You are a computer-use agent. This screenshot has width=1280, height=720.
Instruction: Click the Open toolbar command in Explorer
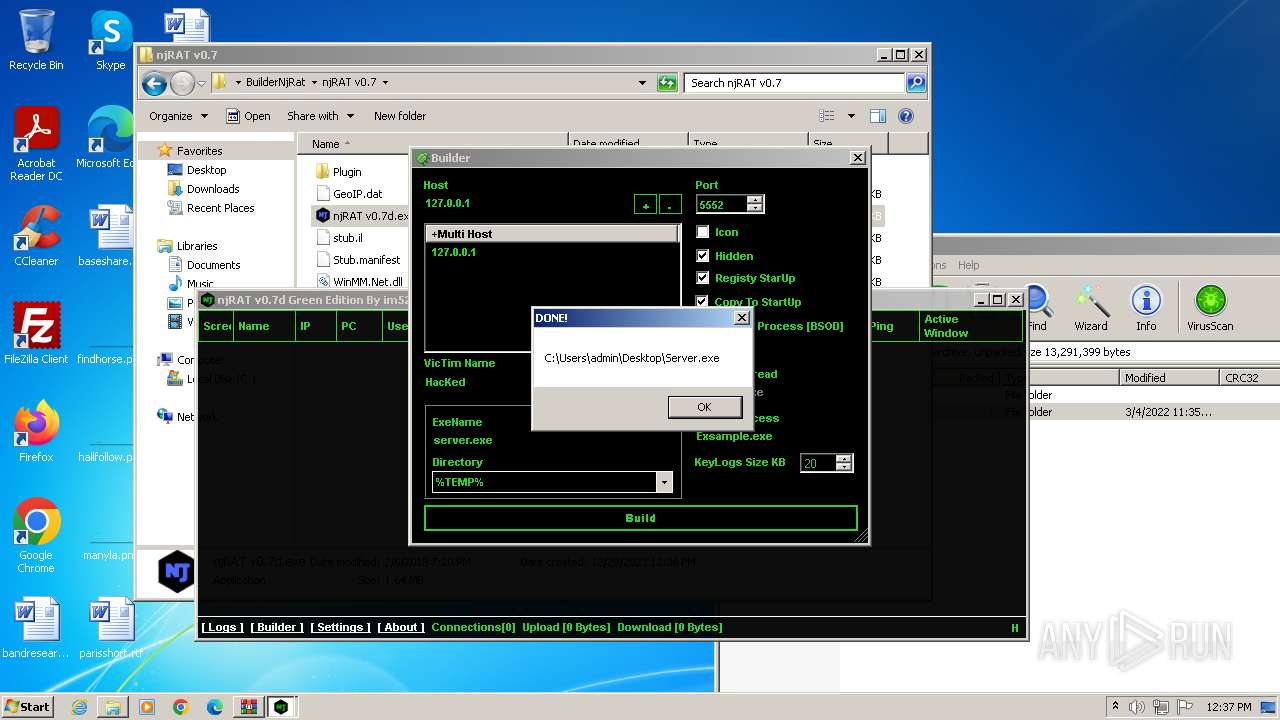point(248,116)
